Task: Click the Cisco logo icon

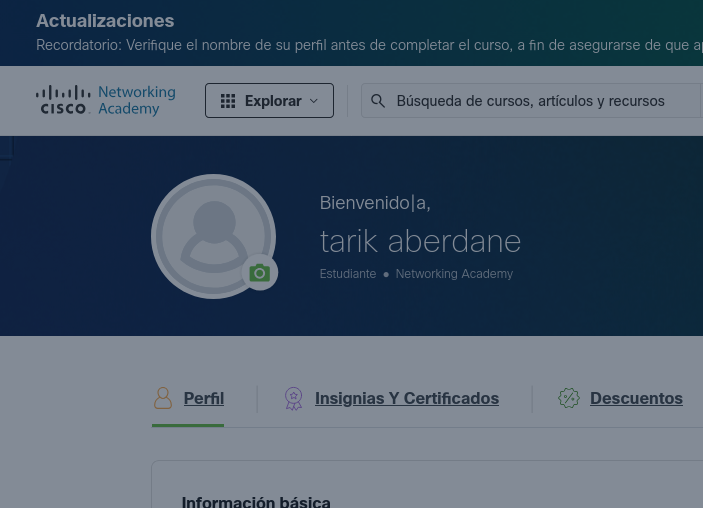Action: point(63,100)
